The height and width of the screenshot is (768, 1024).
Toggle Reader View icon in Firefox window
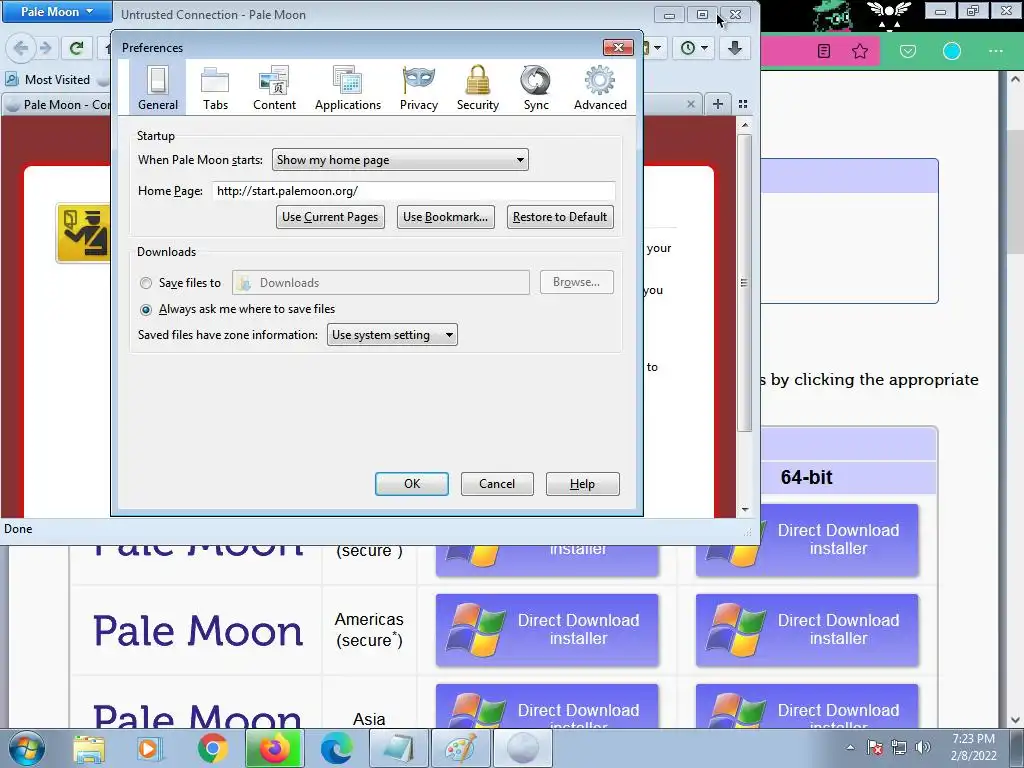click(824, 51)
